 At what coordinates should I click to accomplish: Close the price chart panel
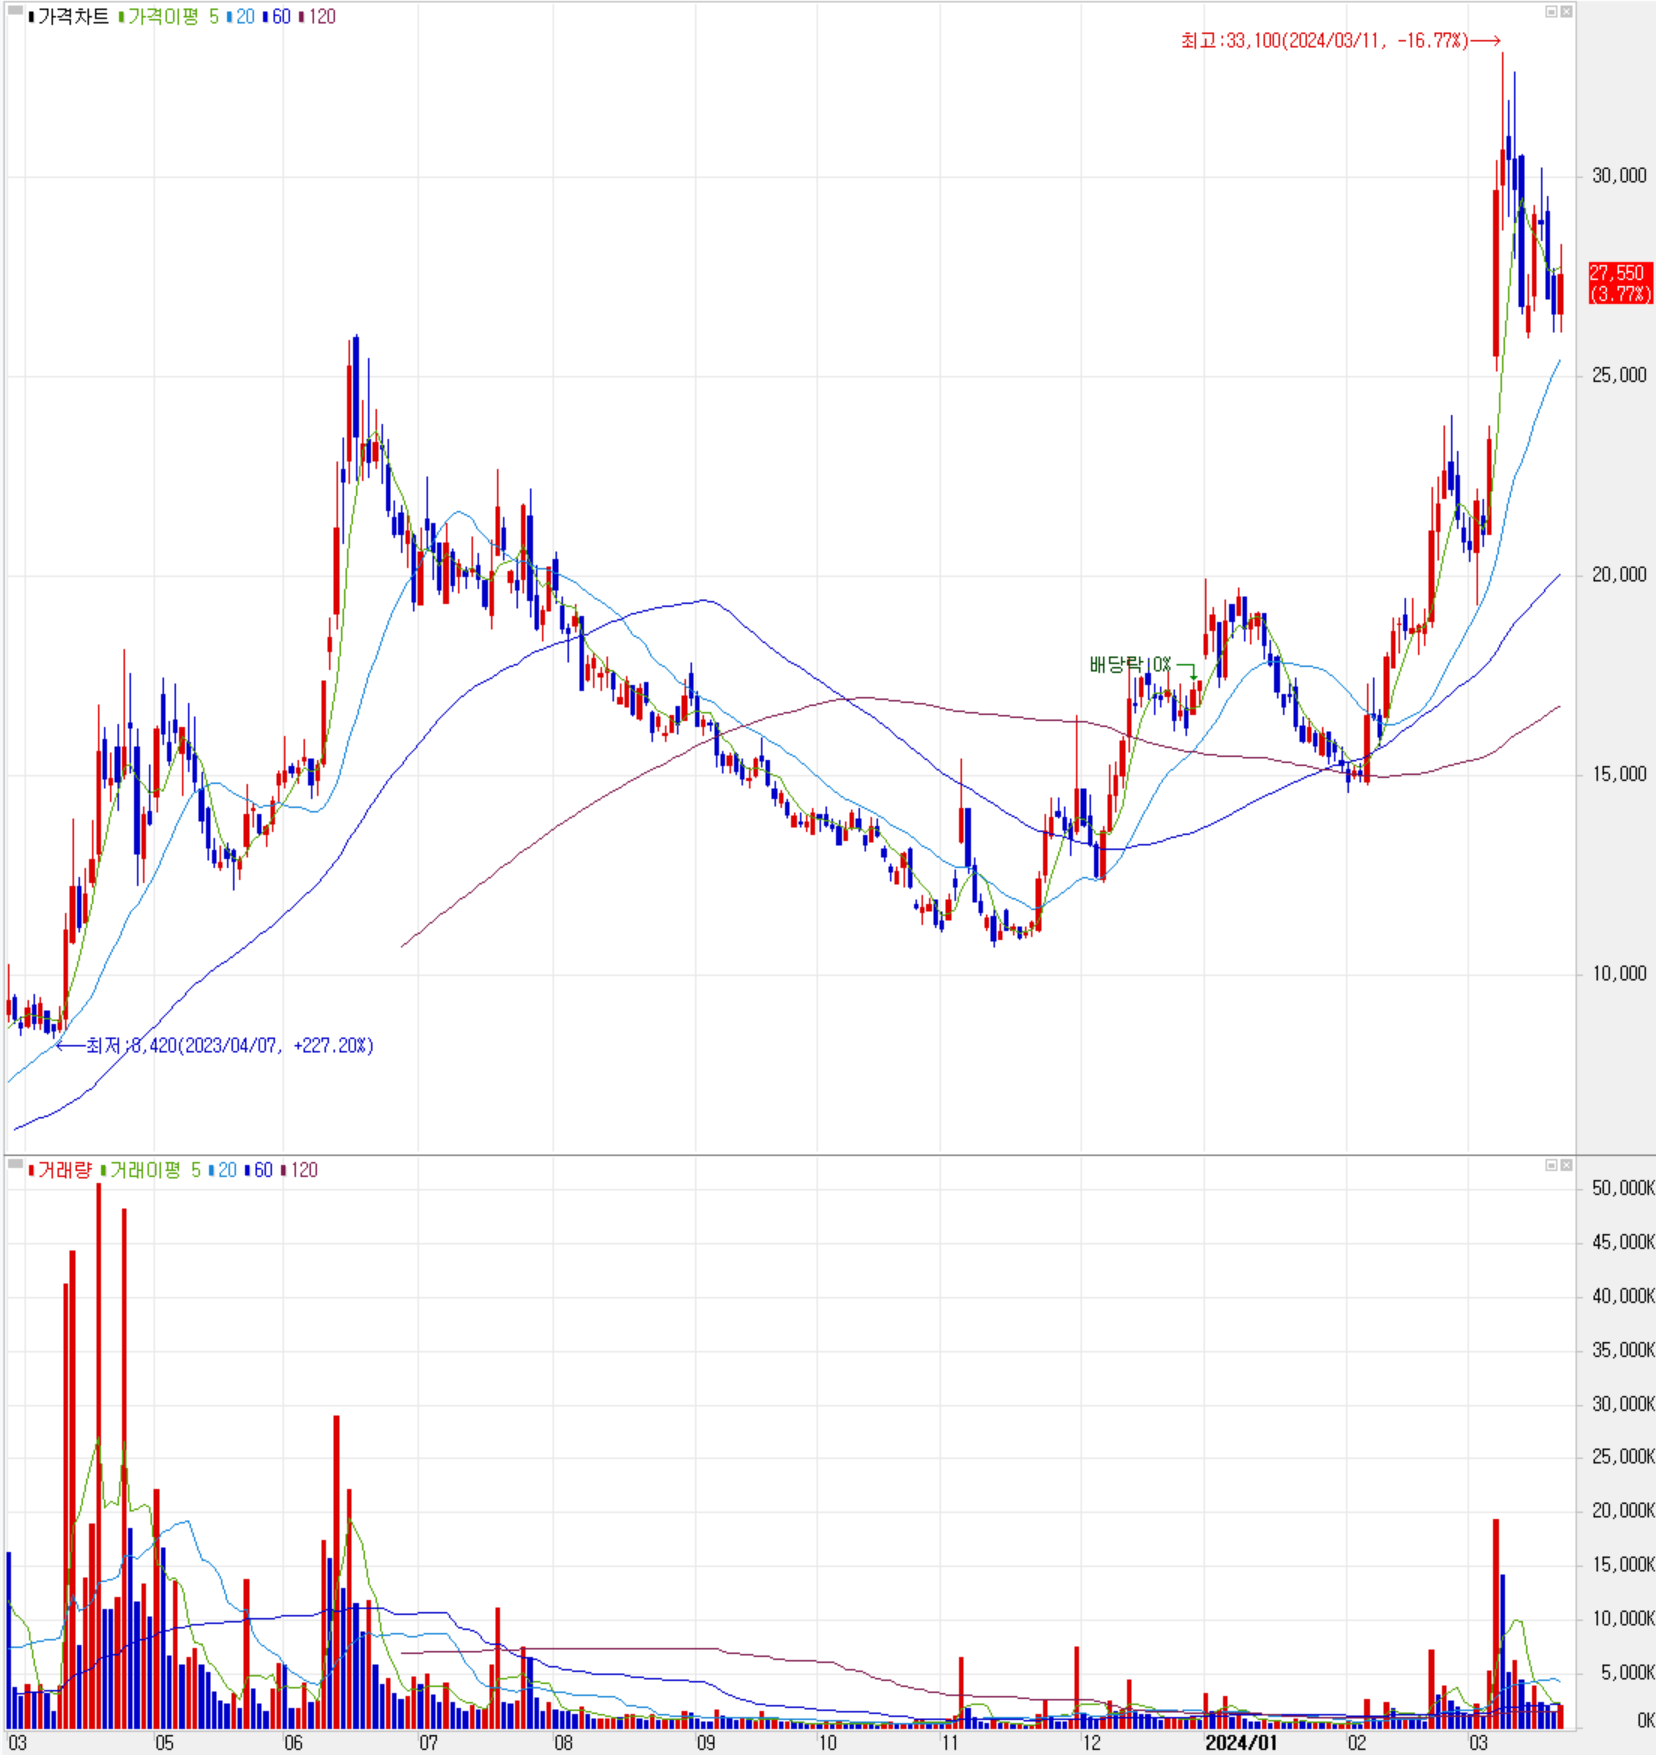coord(1566,12)
